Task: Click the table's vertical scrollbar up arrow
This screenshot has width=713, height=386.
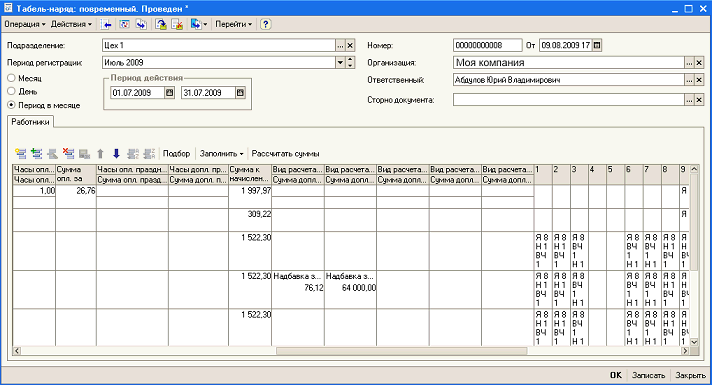Action: tap(694, 169)
